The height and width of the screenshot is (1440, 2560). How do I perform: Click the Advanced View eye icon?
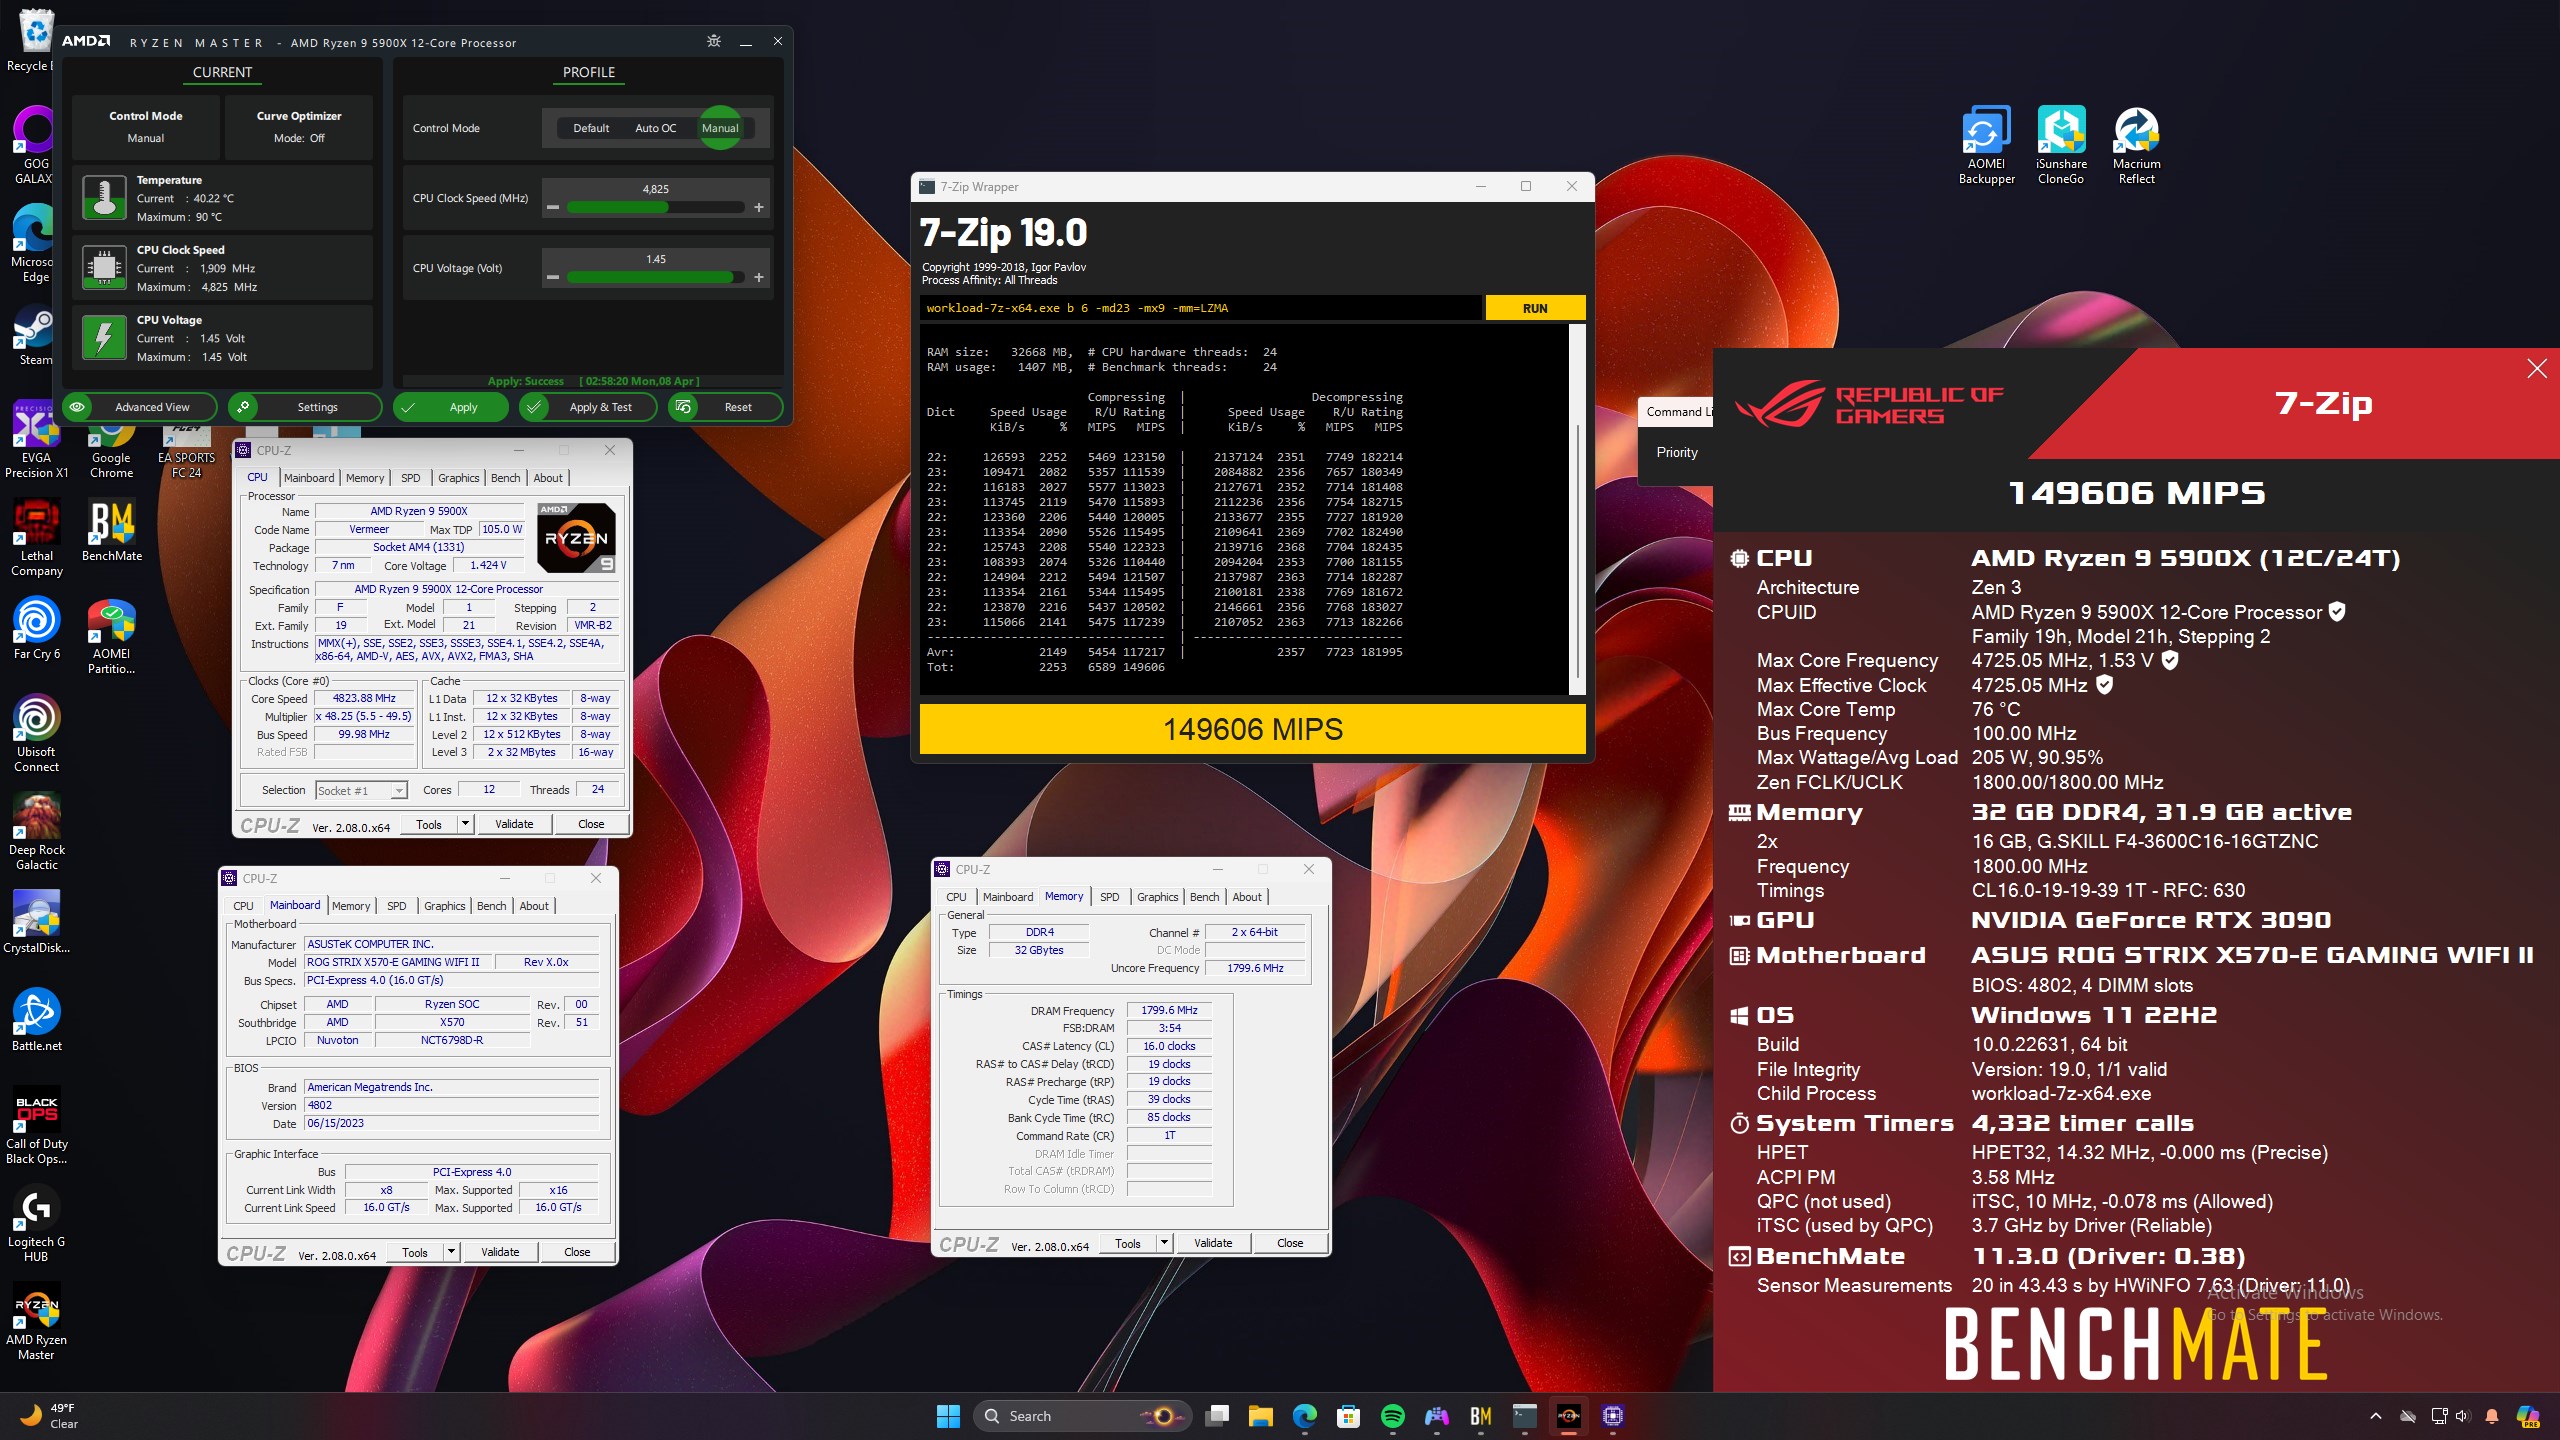click(77, 407)
